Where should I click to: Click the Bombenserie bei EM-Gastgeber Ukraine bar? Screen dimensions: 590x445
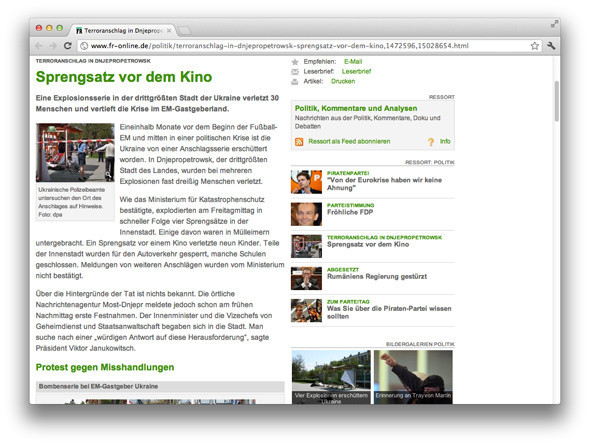[160, 386]
